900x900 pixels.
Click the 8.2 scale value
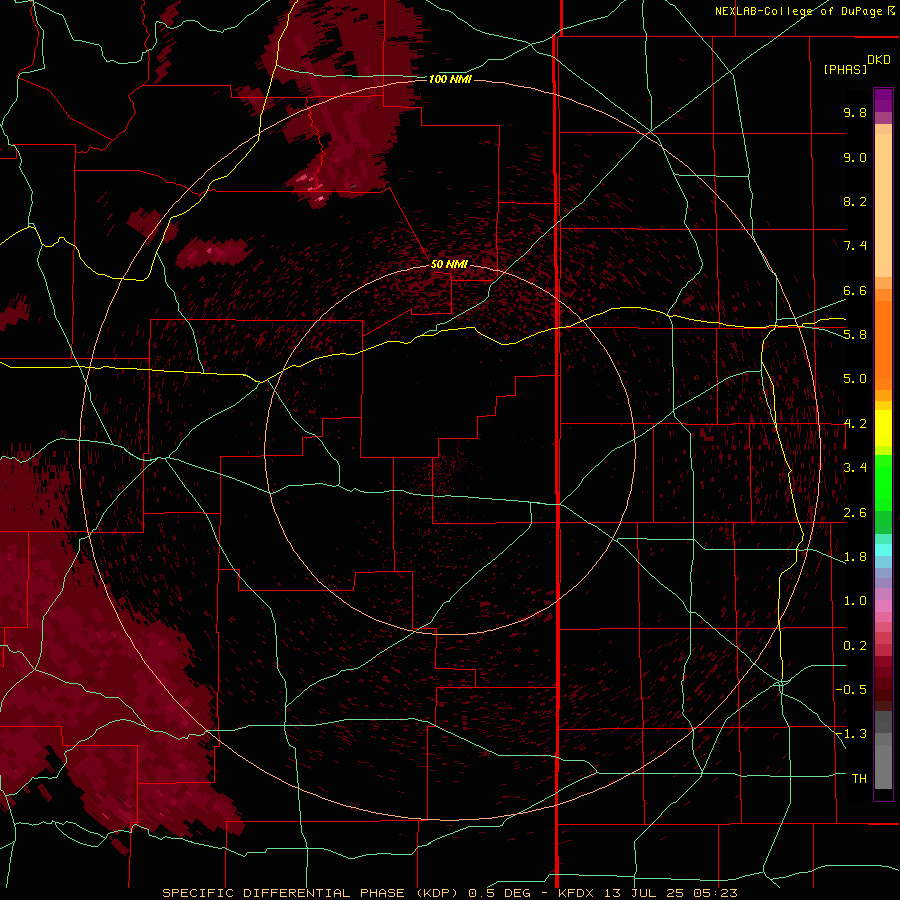click(855, 201)
